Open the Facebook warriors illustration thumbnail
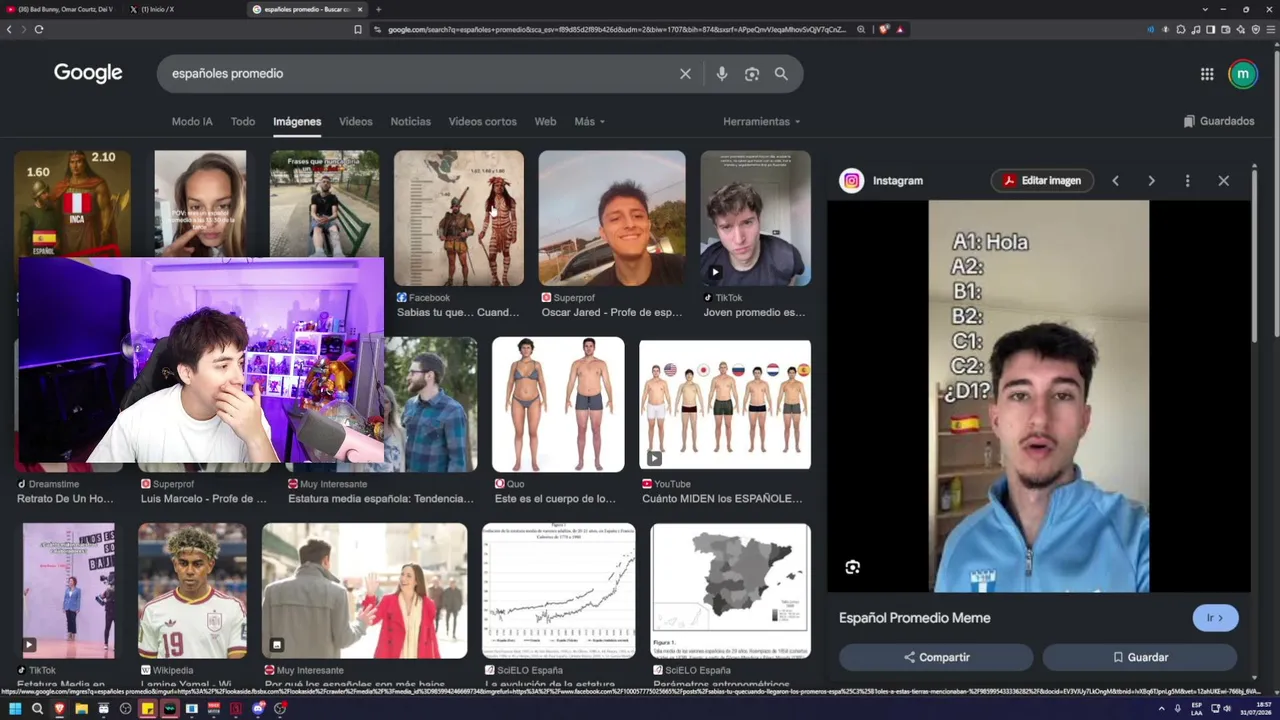The image size is (1280, 720). [x=458, y=218]
